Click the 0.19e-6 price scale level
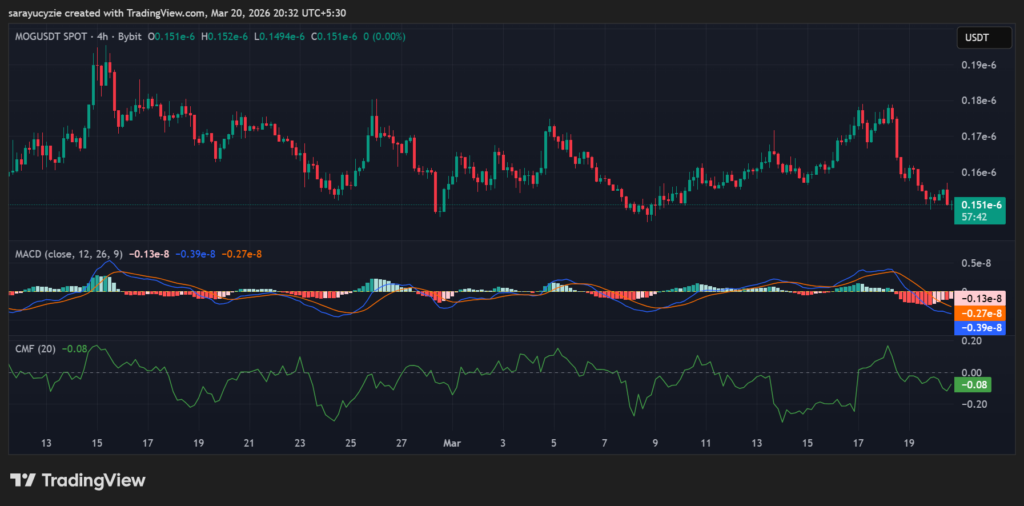Image resolution: width=1024 pixels, height=506 pixels. pos(979,65)
